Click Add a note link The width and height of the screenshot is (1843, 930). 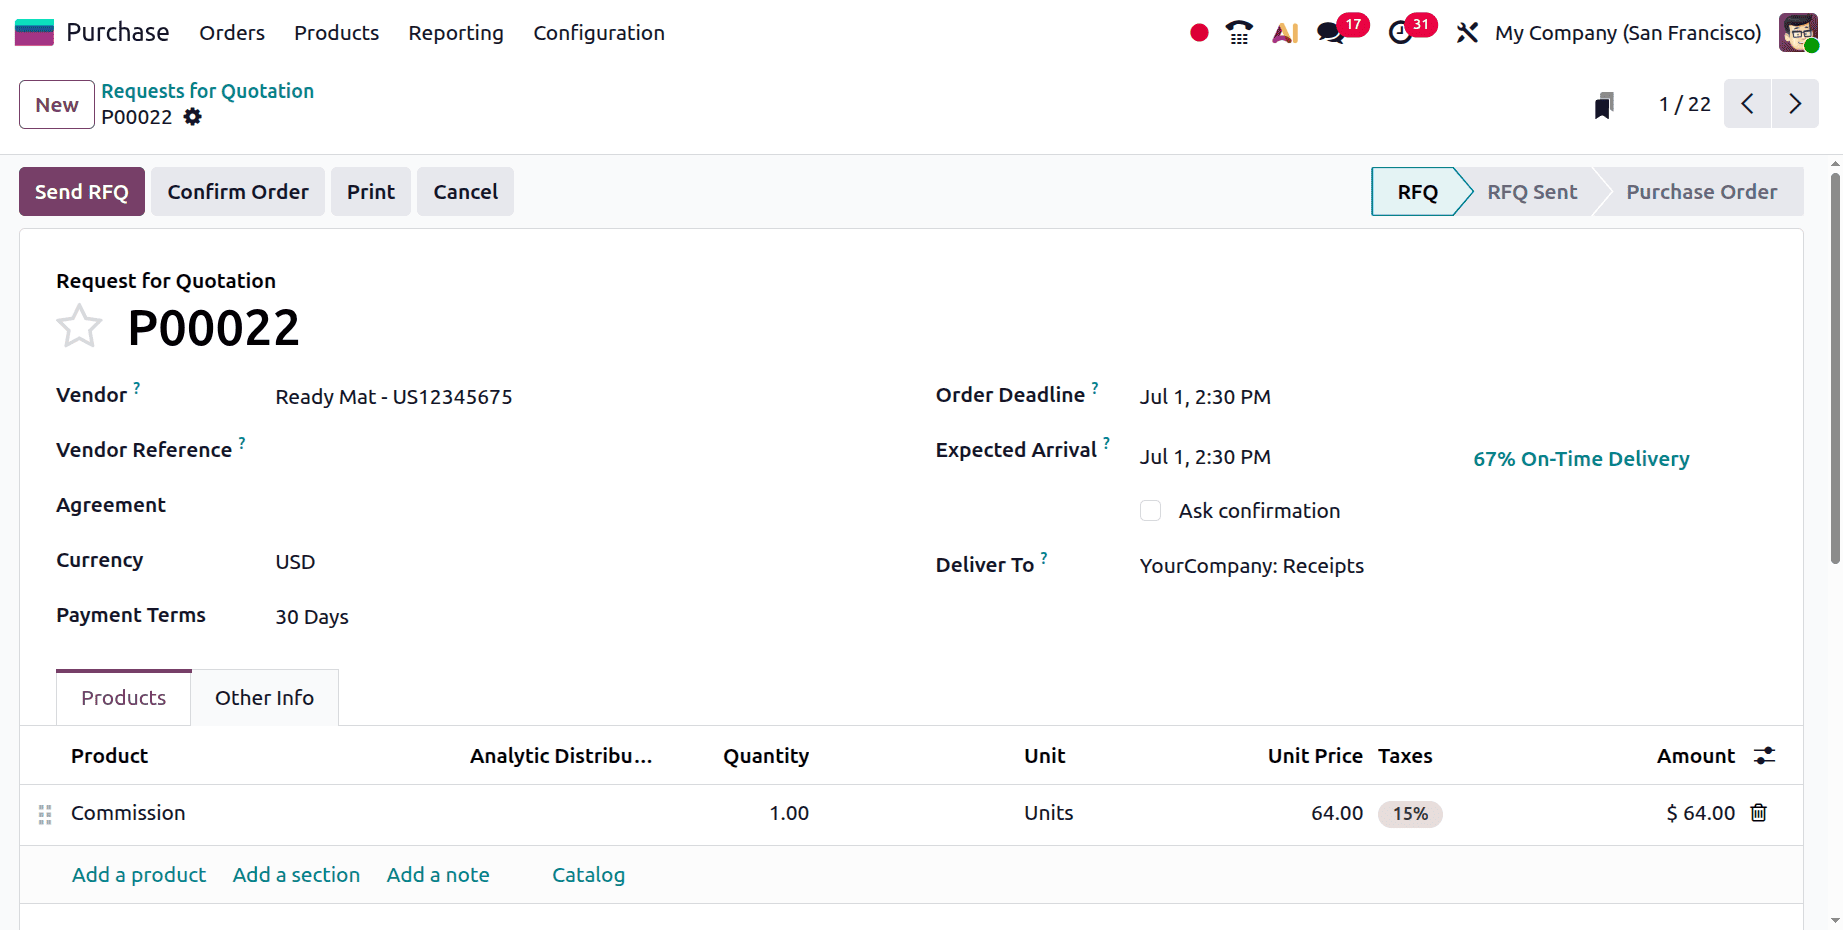click(438, 875)
